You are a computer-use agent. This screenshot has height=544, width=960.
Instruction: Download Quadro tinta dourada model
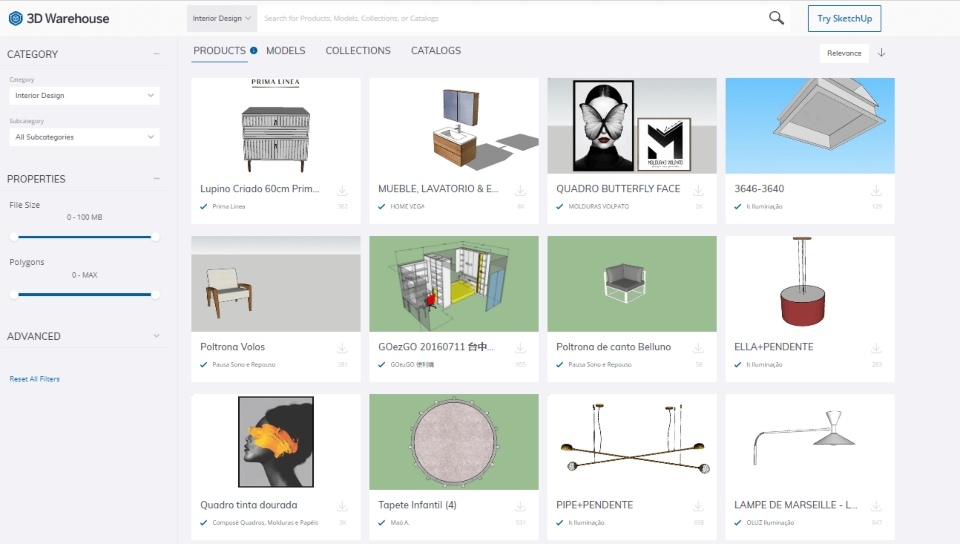(342, 506)
